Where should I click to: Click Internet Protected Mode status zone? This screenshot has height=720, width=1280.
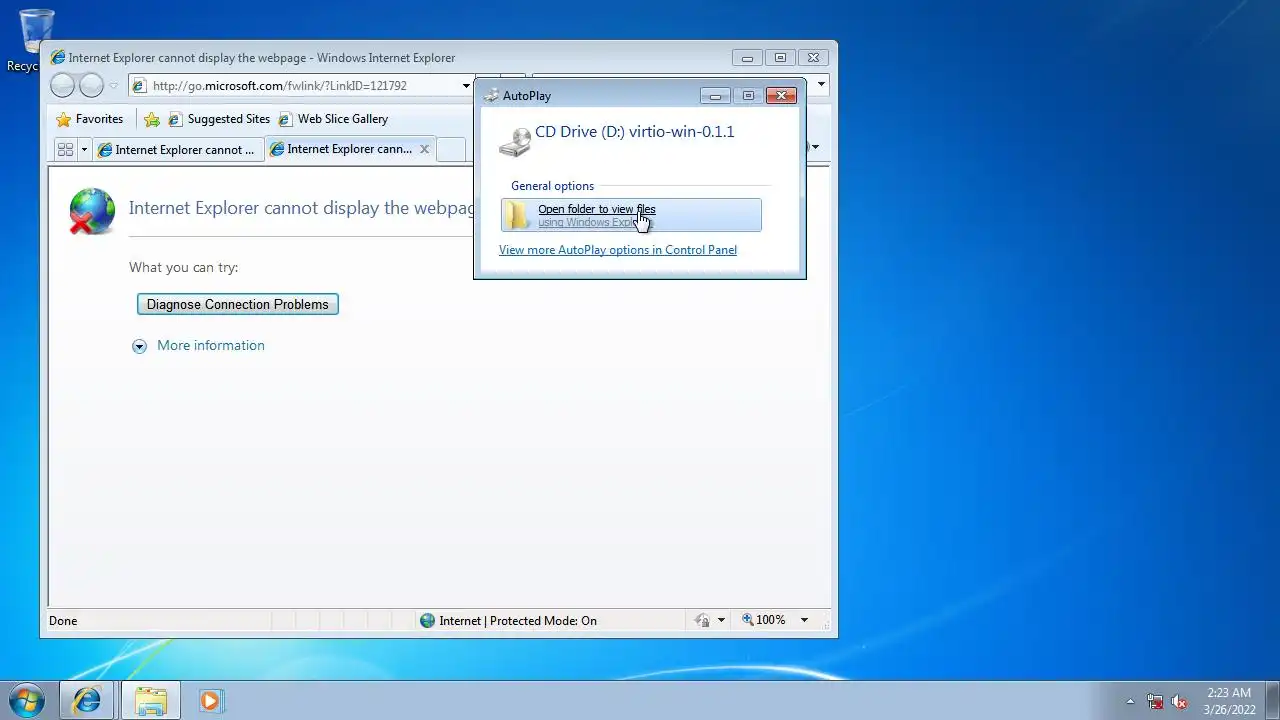click(508, 620)
